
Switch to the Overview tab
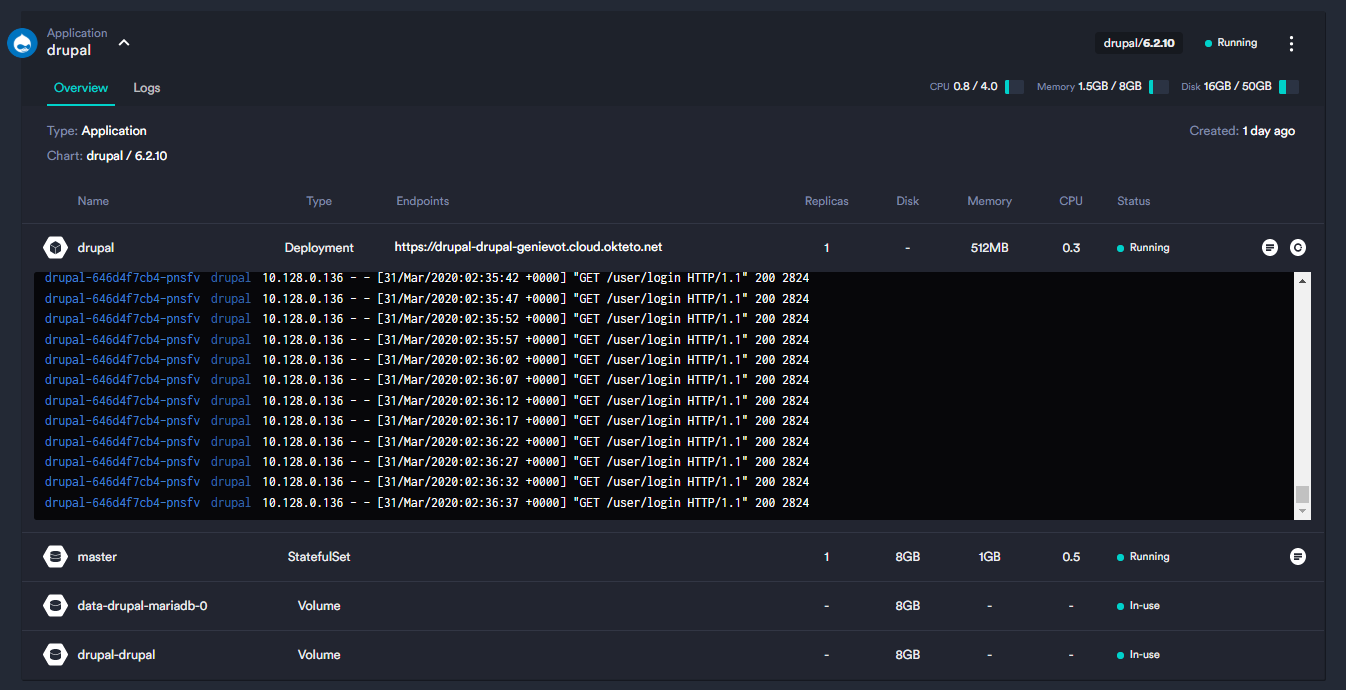pyautogui.click(x=81, y=88)
